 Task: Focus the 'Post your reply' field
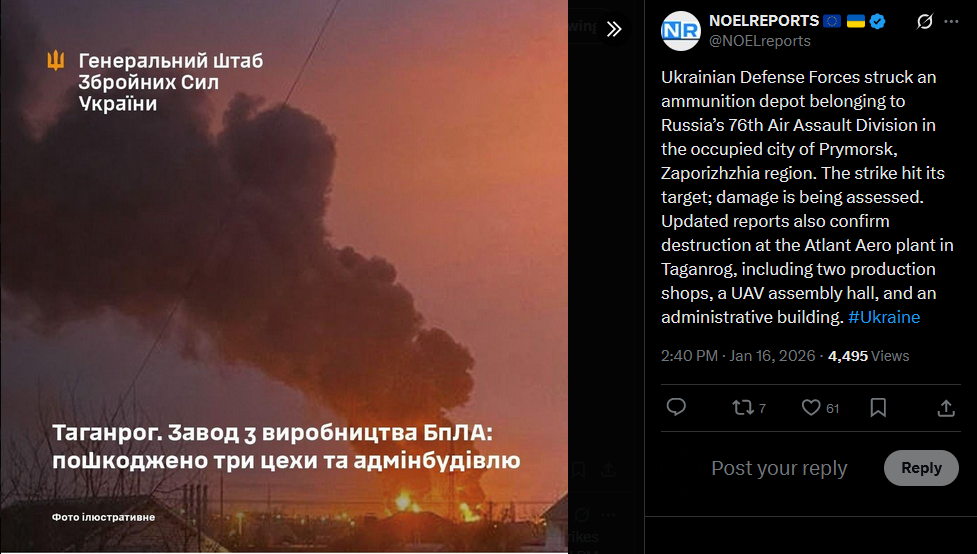click(x=779, y=468)
